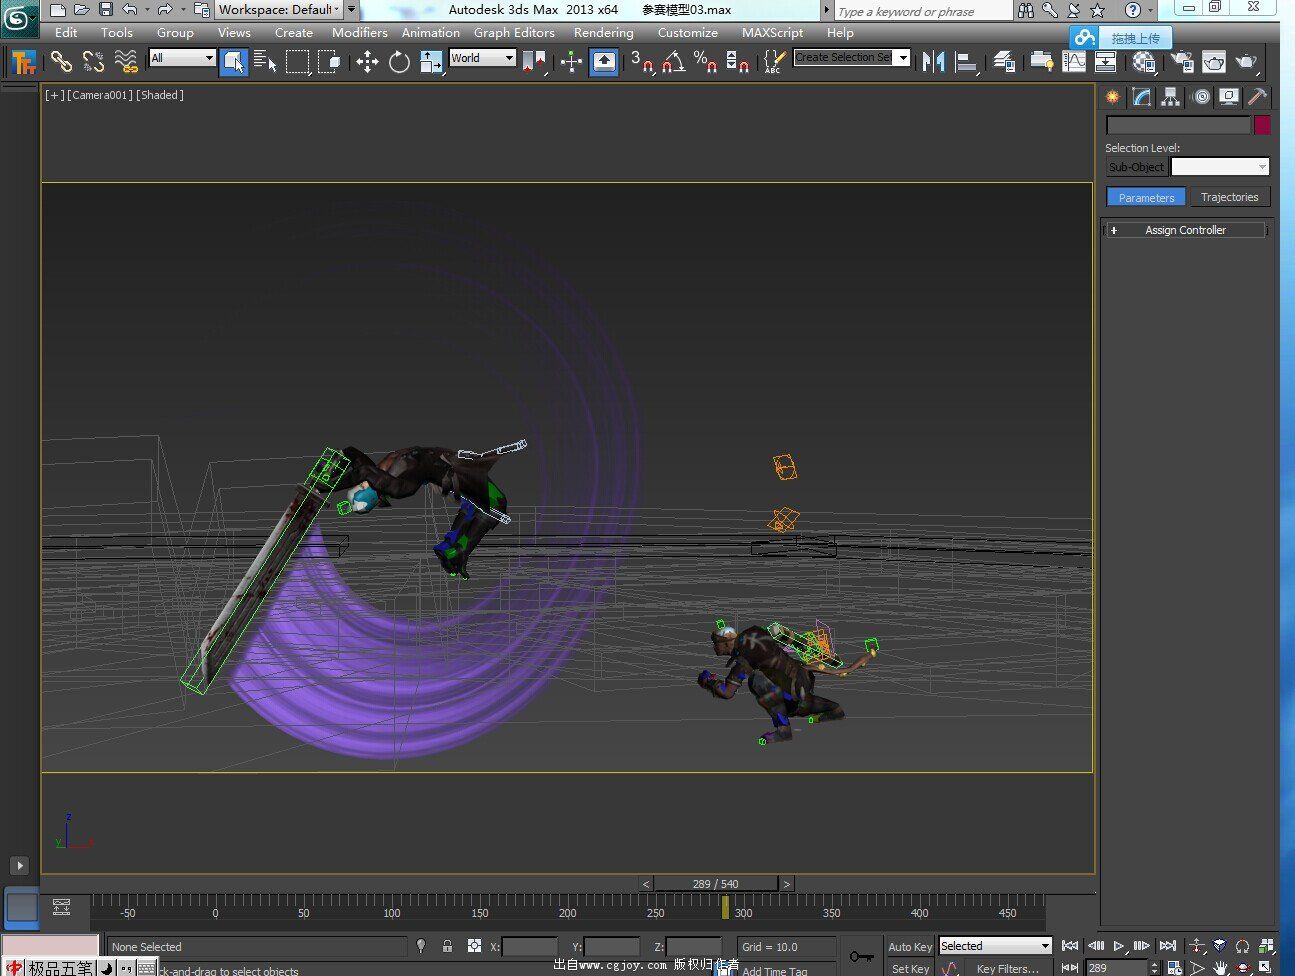Click the Trajectories button
Viewport: 1295px width, 976px height.
click(x=1229, y=198)
